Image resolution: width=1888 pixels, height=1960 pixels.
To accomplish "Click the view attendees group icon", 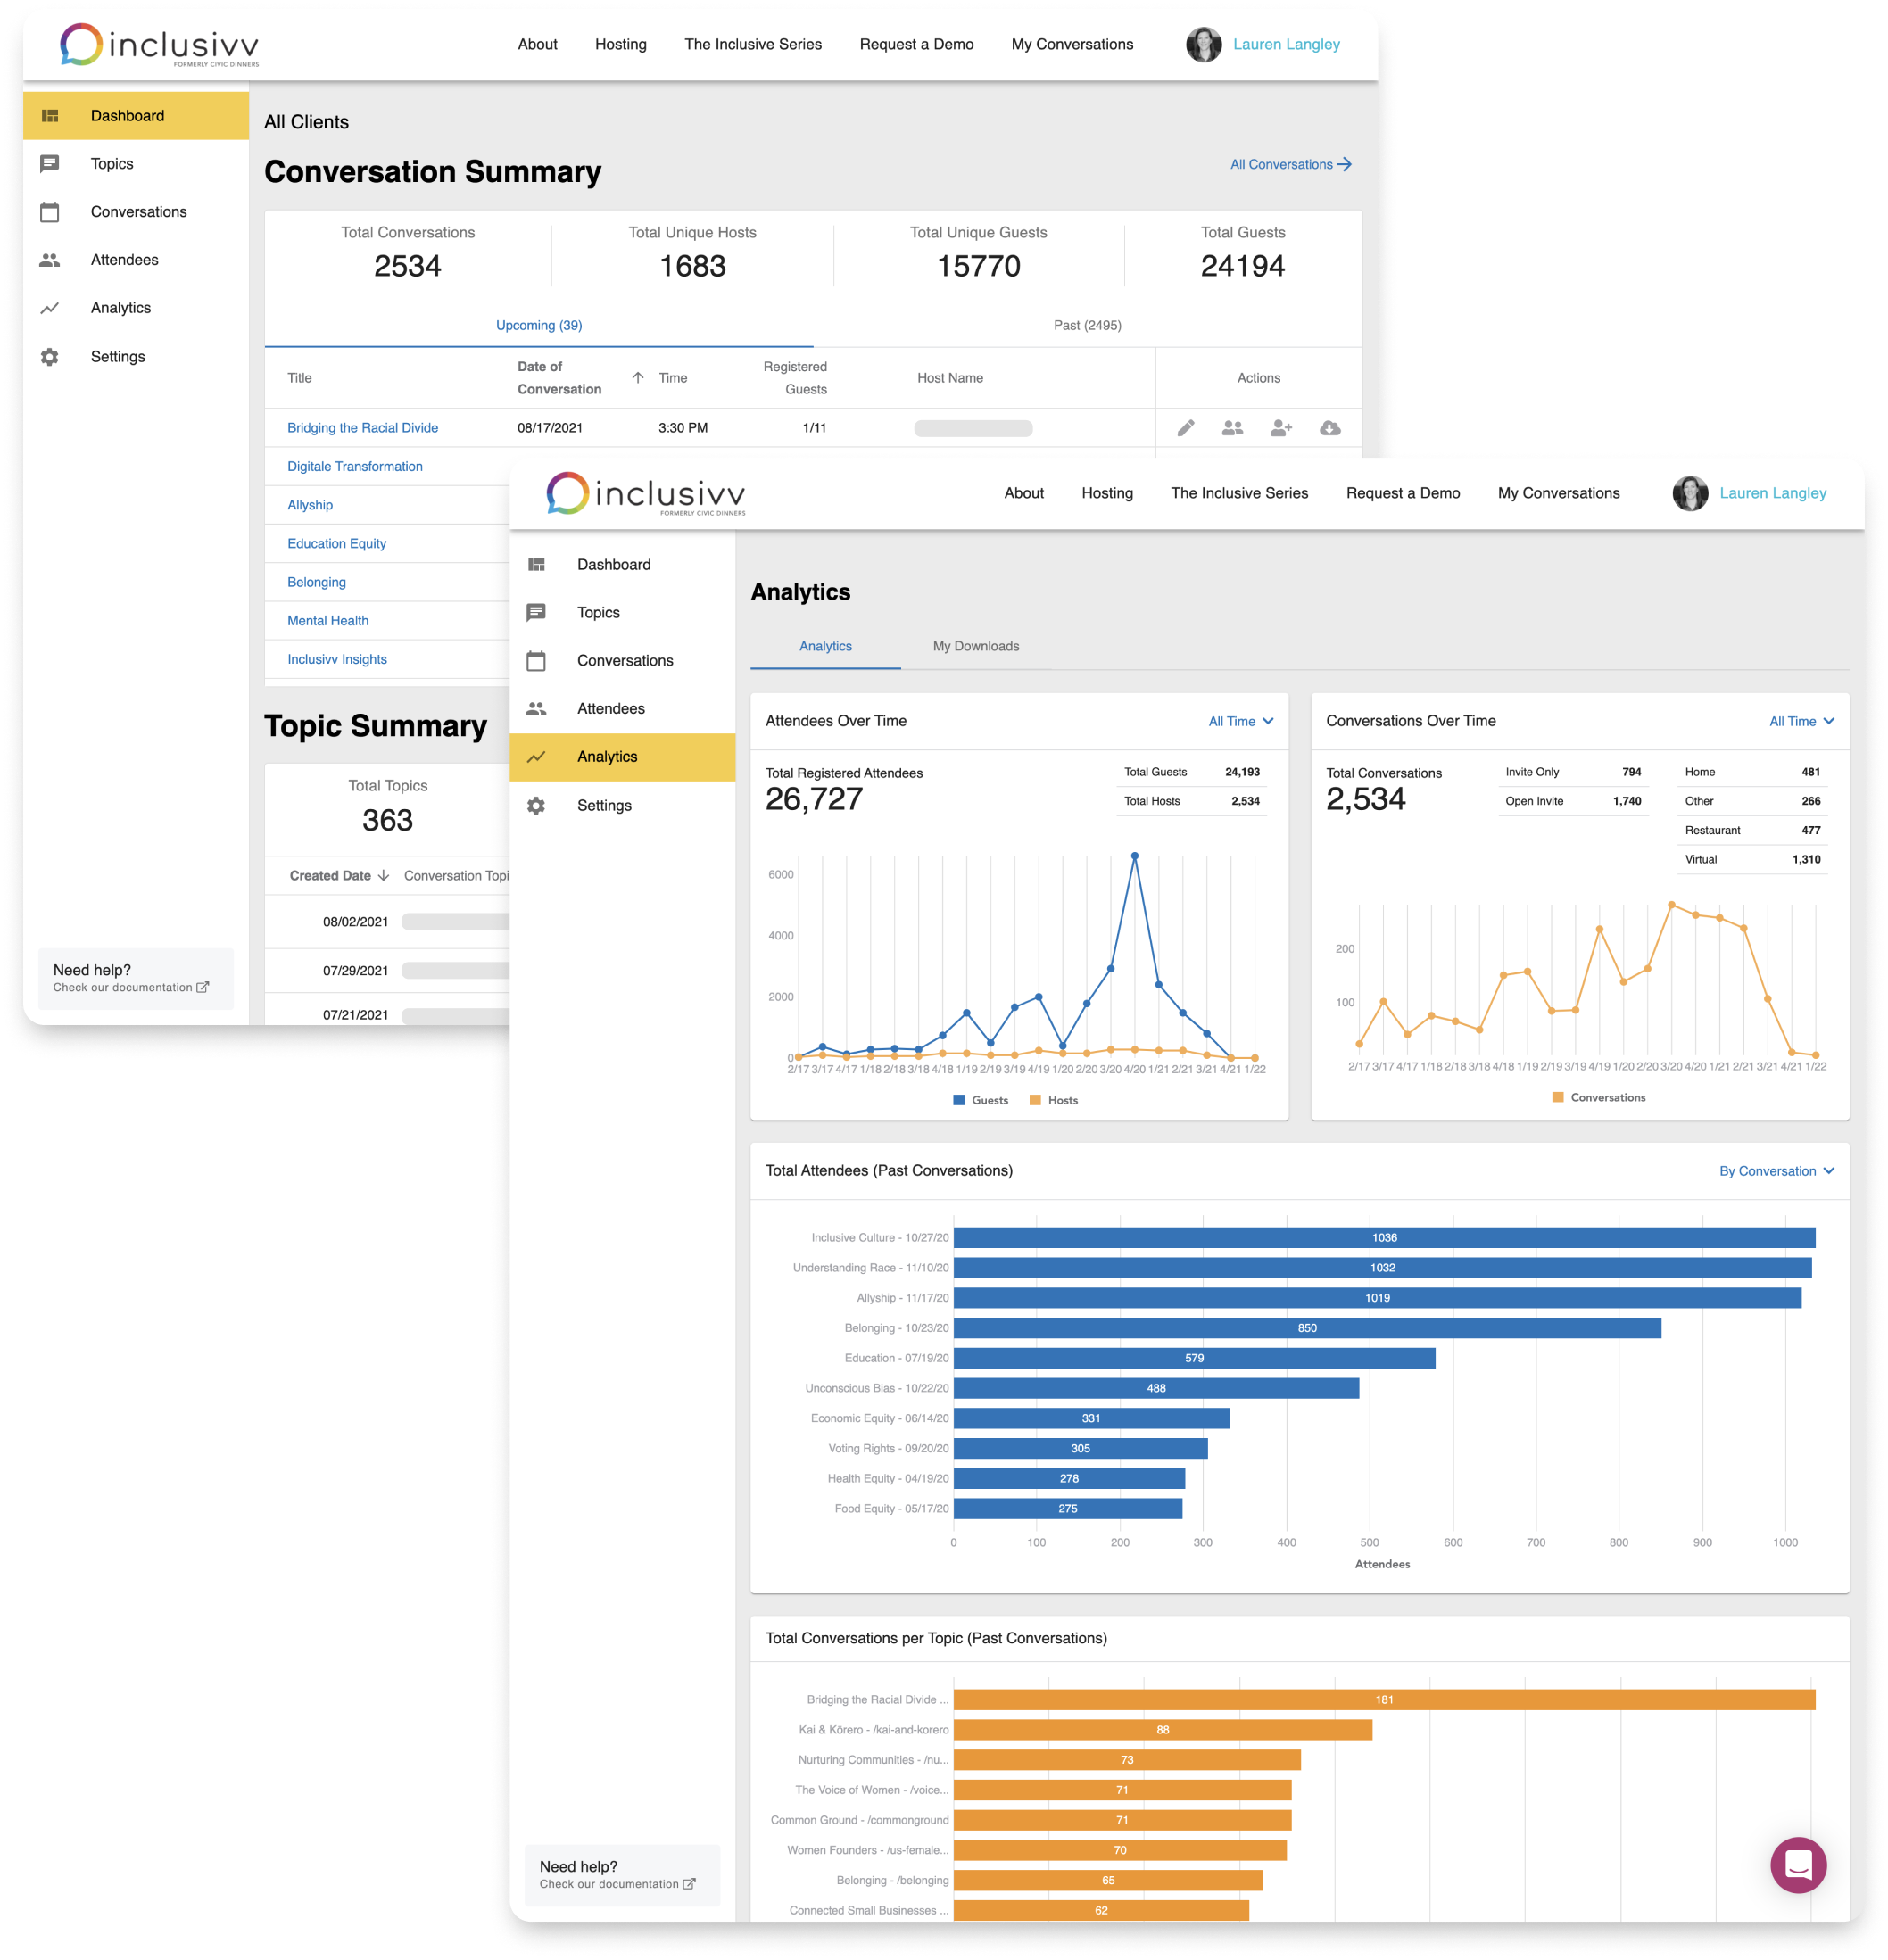I will pyautogui.click(x=1232, y=428).
